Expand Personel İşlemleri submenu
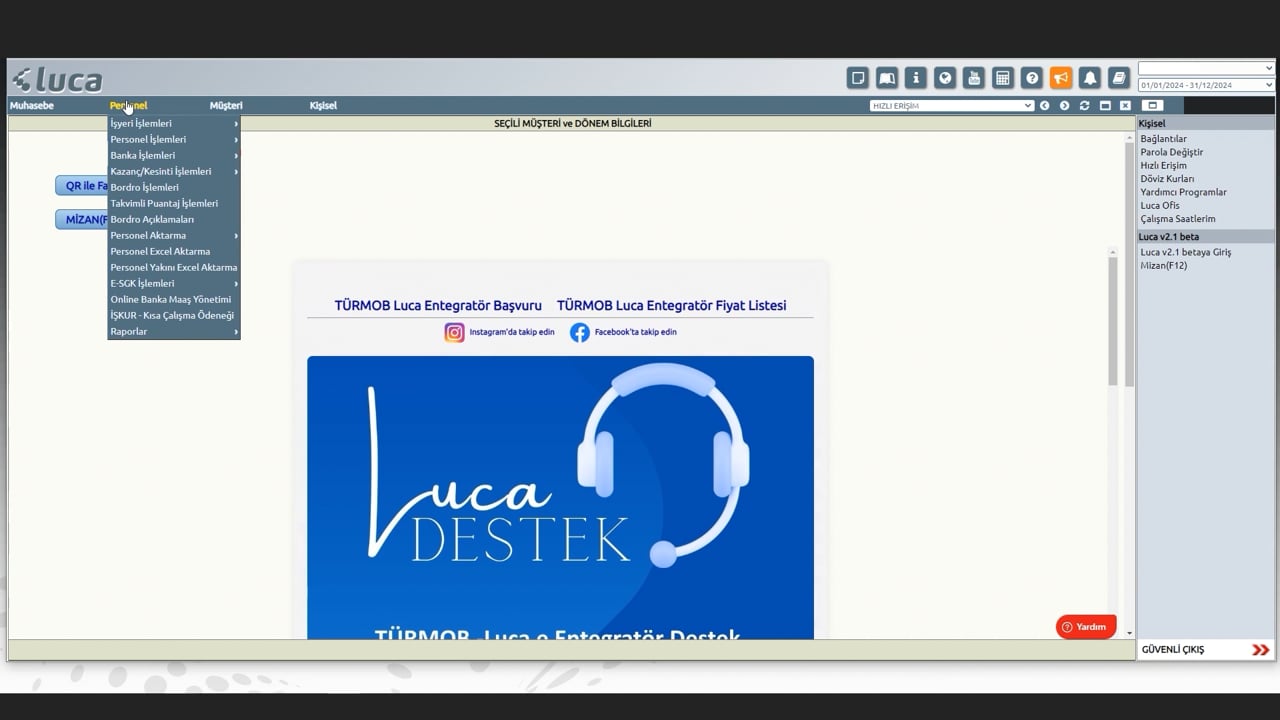Image resolution: width=1280 pixels, height=720 pixels. [x=174, y=139]
